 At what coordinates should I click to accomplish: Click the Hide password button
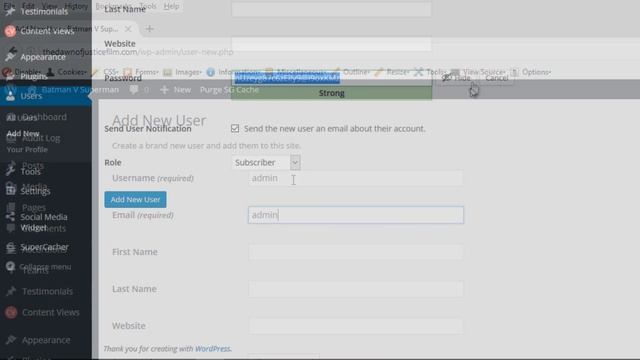pos(457,78)
